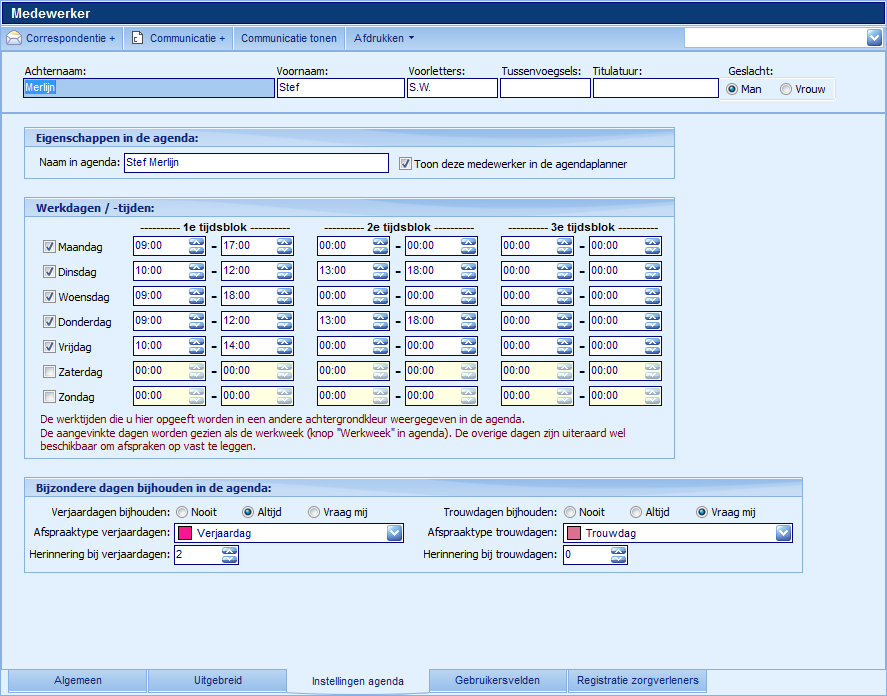Switch to the Algemeen tab
The height and width of the screenshot is (696, 887).
click(77, 680)
